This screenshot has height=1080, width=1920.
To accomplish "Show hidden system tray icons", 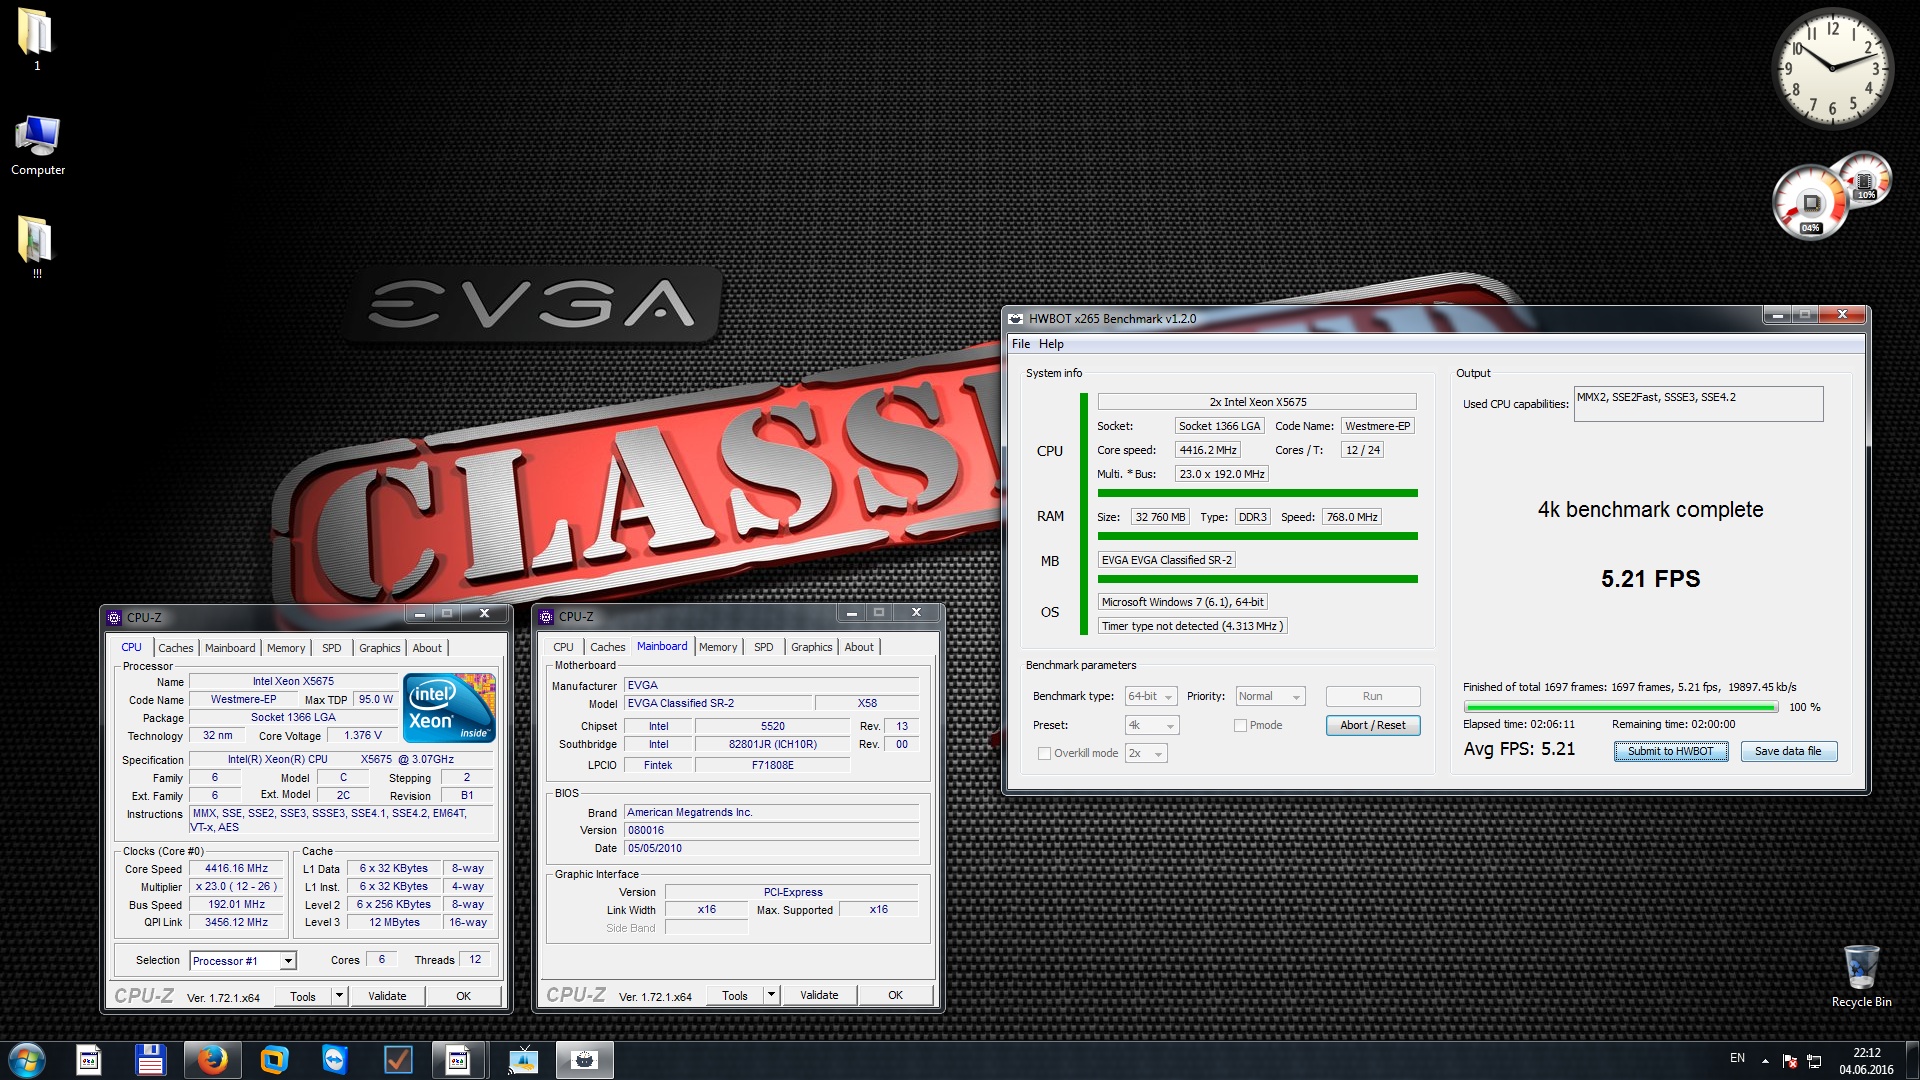I will pyautogui.click(x=1765, y=1060).
